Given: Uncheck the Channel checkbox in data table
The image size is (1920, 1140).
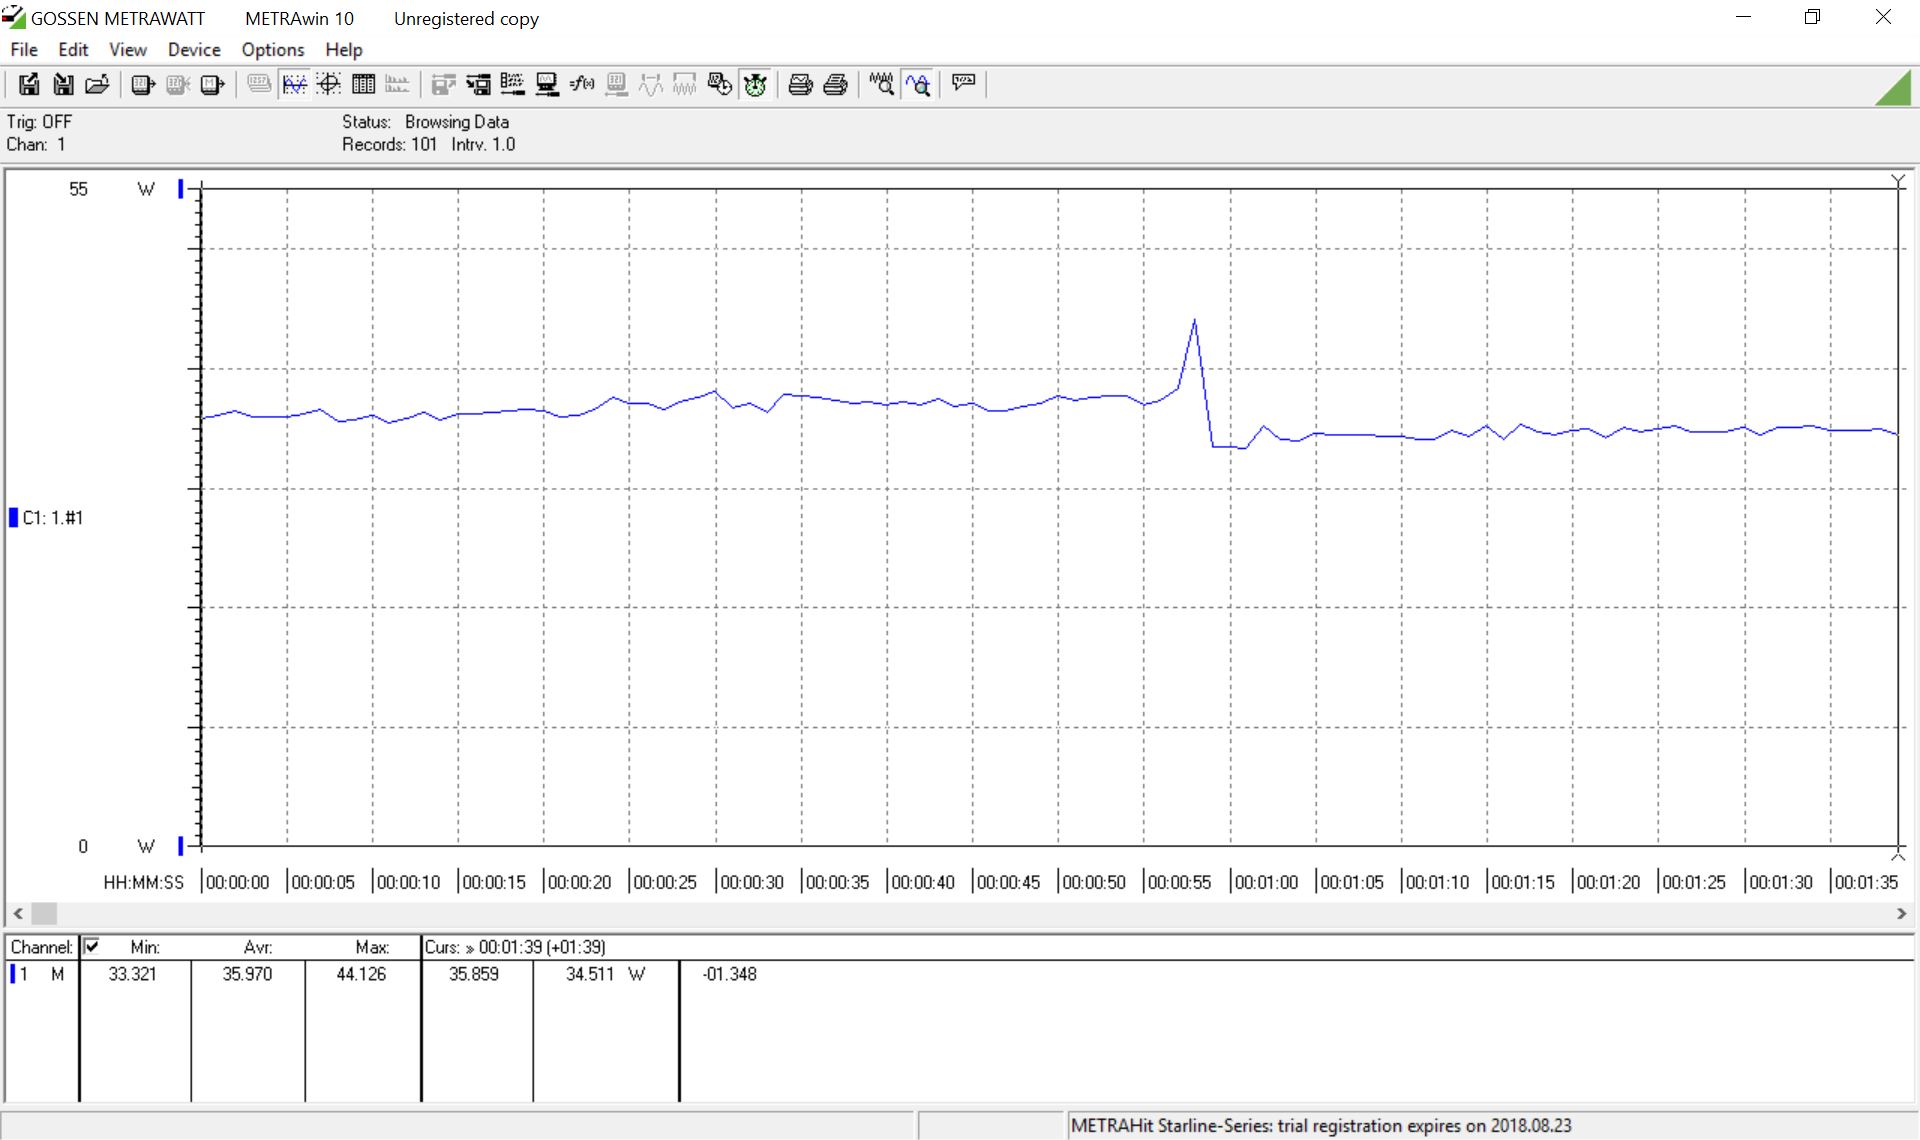Looking at the screenshot, I should (x=92, y=946).
